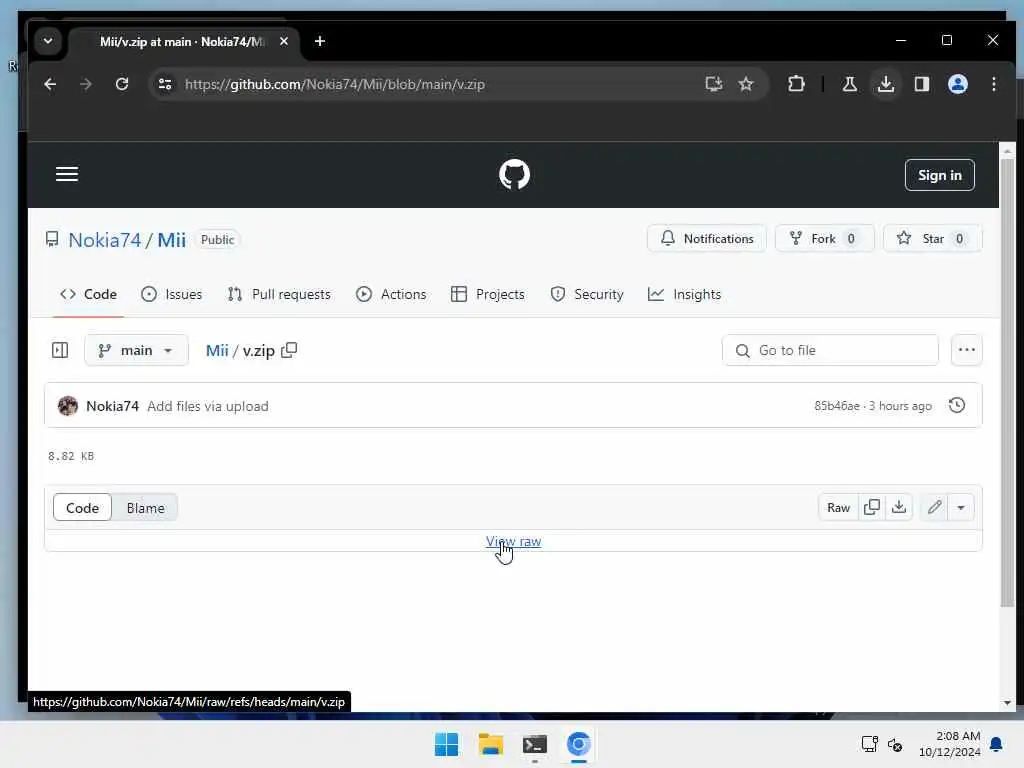Copy the v.zip file path
The width and height of the screenshot is (1024, 768).
(289, 351)
